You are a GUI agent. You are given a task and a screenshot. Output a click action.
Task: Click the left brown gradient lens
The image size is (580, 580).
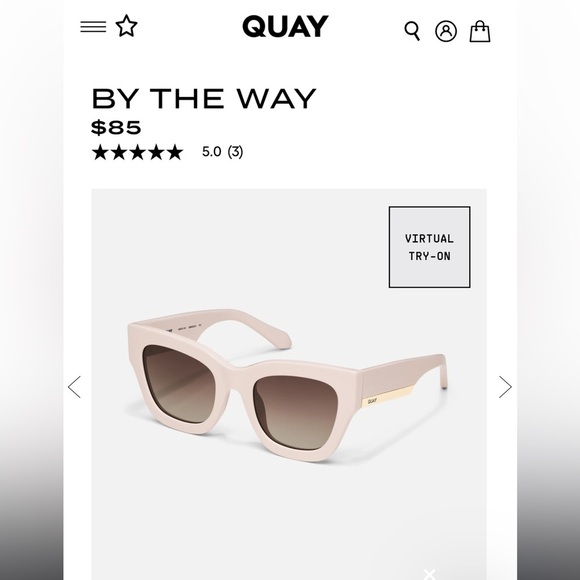click(180, 384)
